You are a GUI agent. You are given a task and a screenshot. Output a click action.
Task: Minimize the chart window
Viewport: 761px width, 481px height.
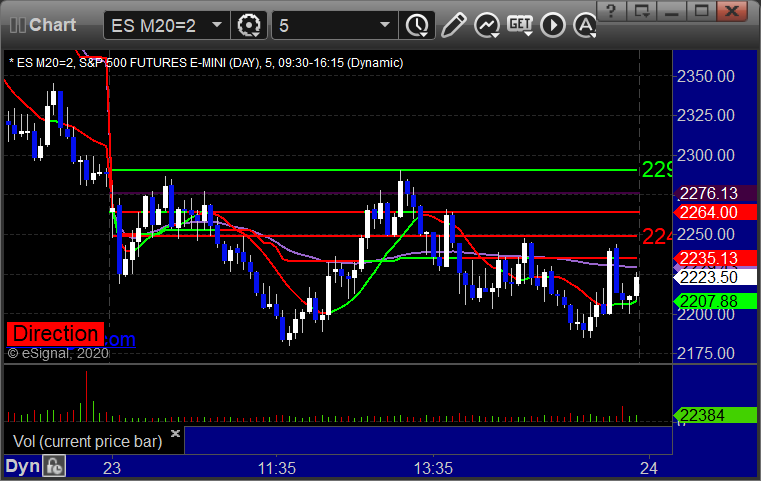coord(672,11)
